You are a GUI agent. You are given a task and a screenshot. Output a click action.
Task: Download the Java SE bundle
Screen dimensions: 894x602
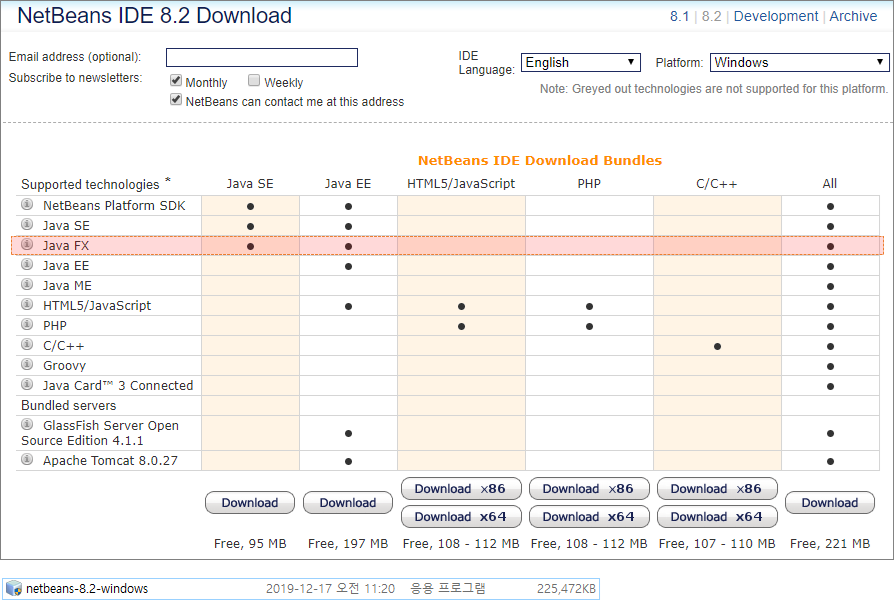(250, 503)
